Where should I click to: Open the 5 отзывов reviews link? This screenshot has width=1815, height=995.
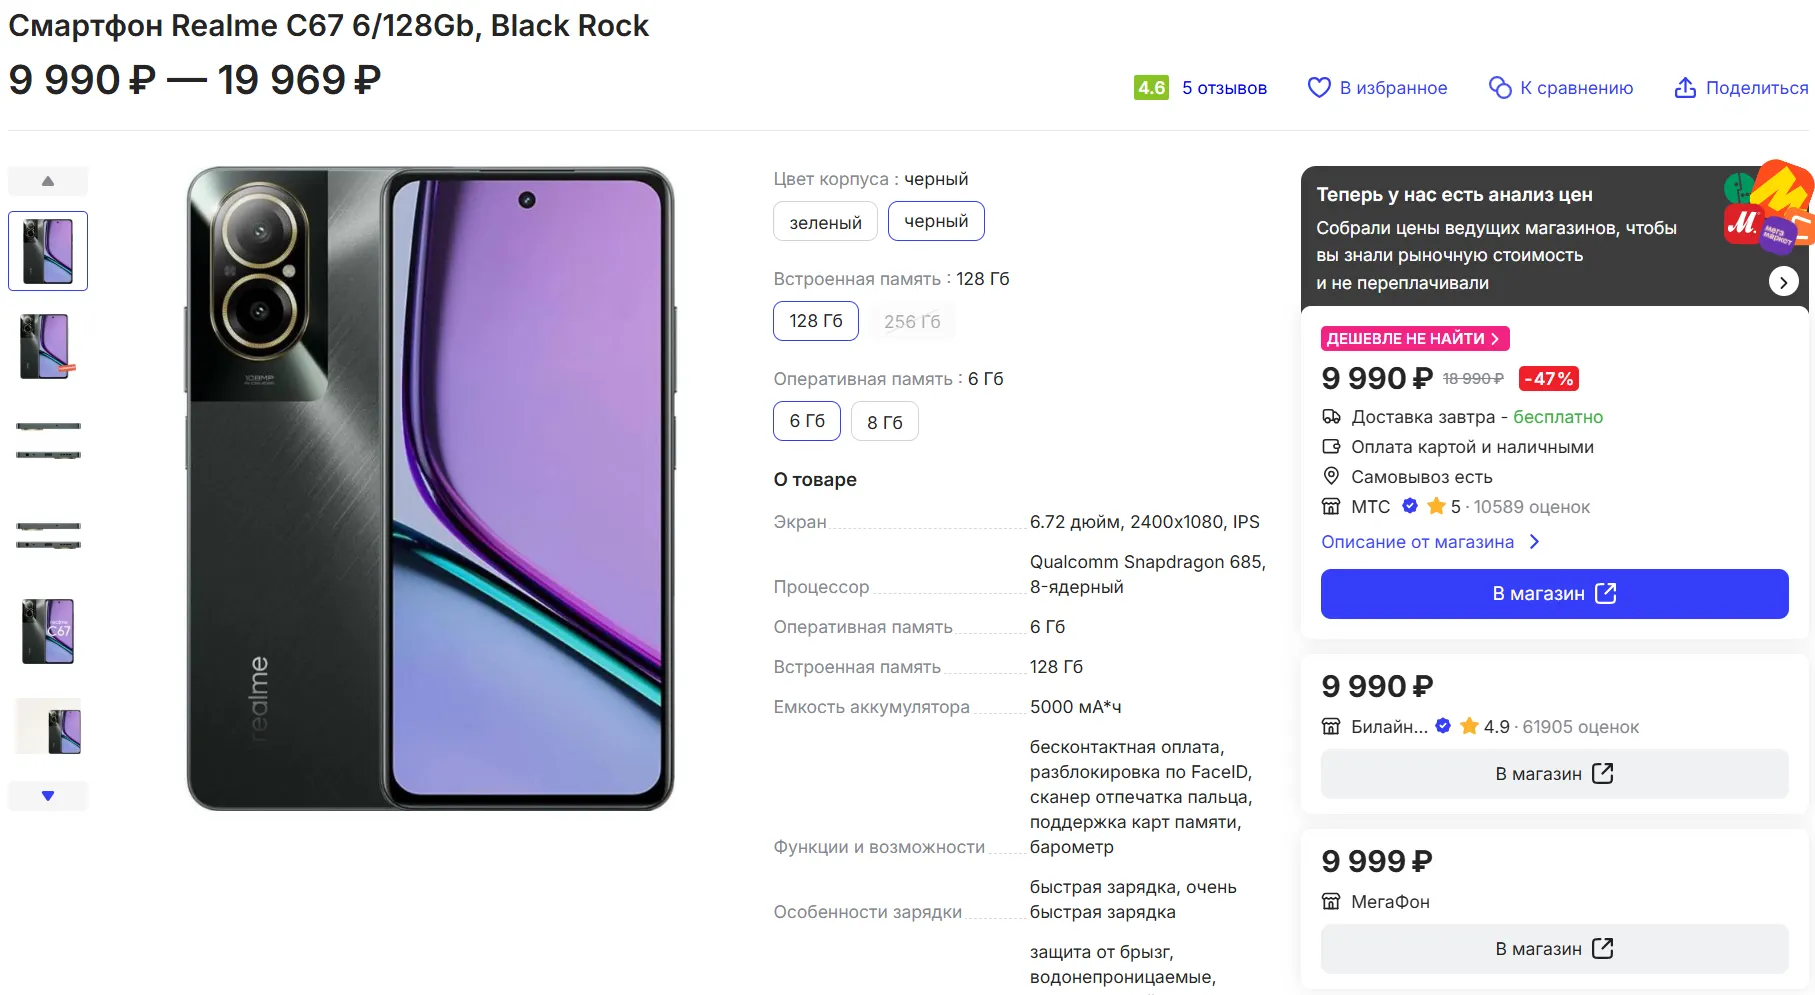[1224, 88]
